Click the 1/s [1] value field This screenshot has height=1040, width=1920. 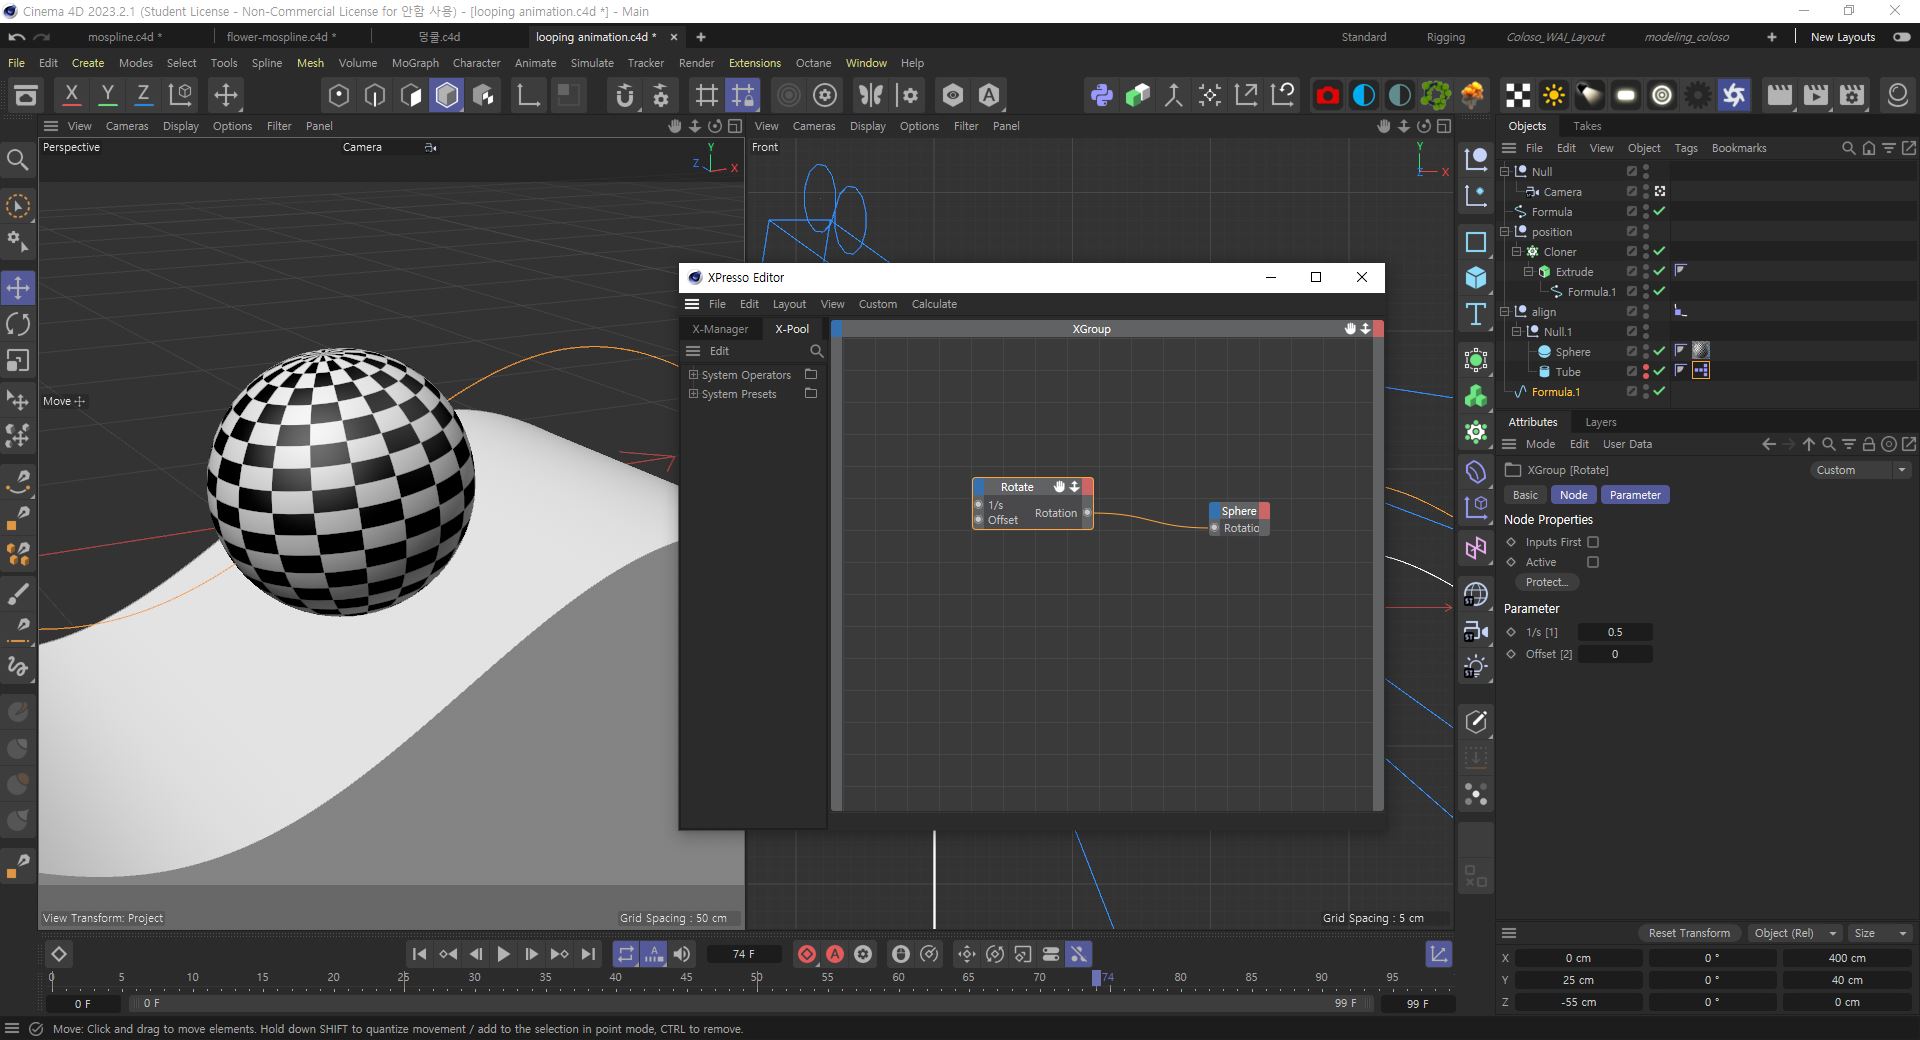point(1615,632)
